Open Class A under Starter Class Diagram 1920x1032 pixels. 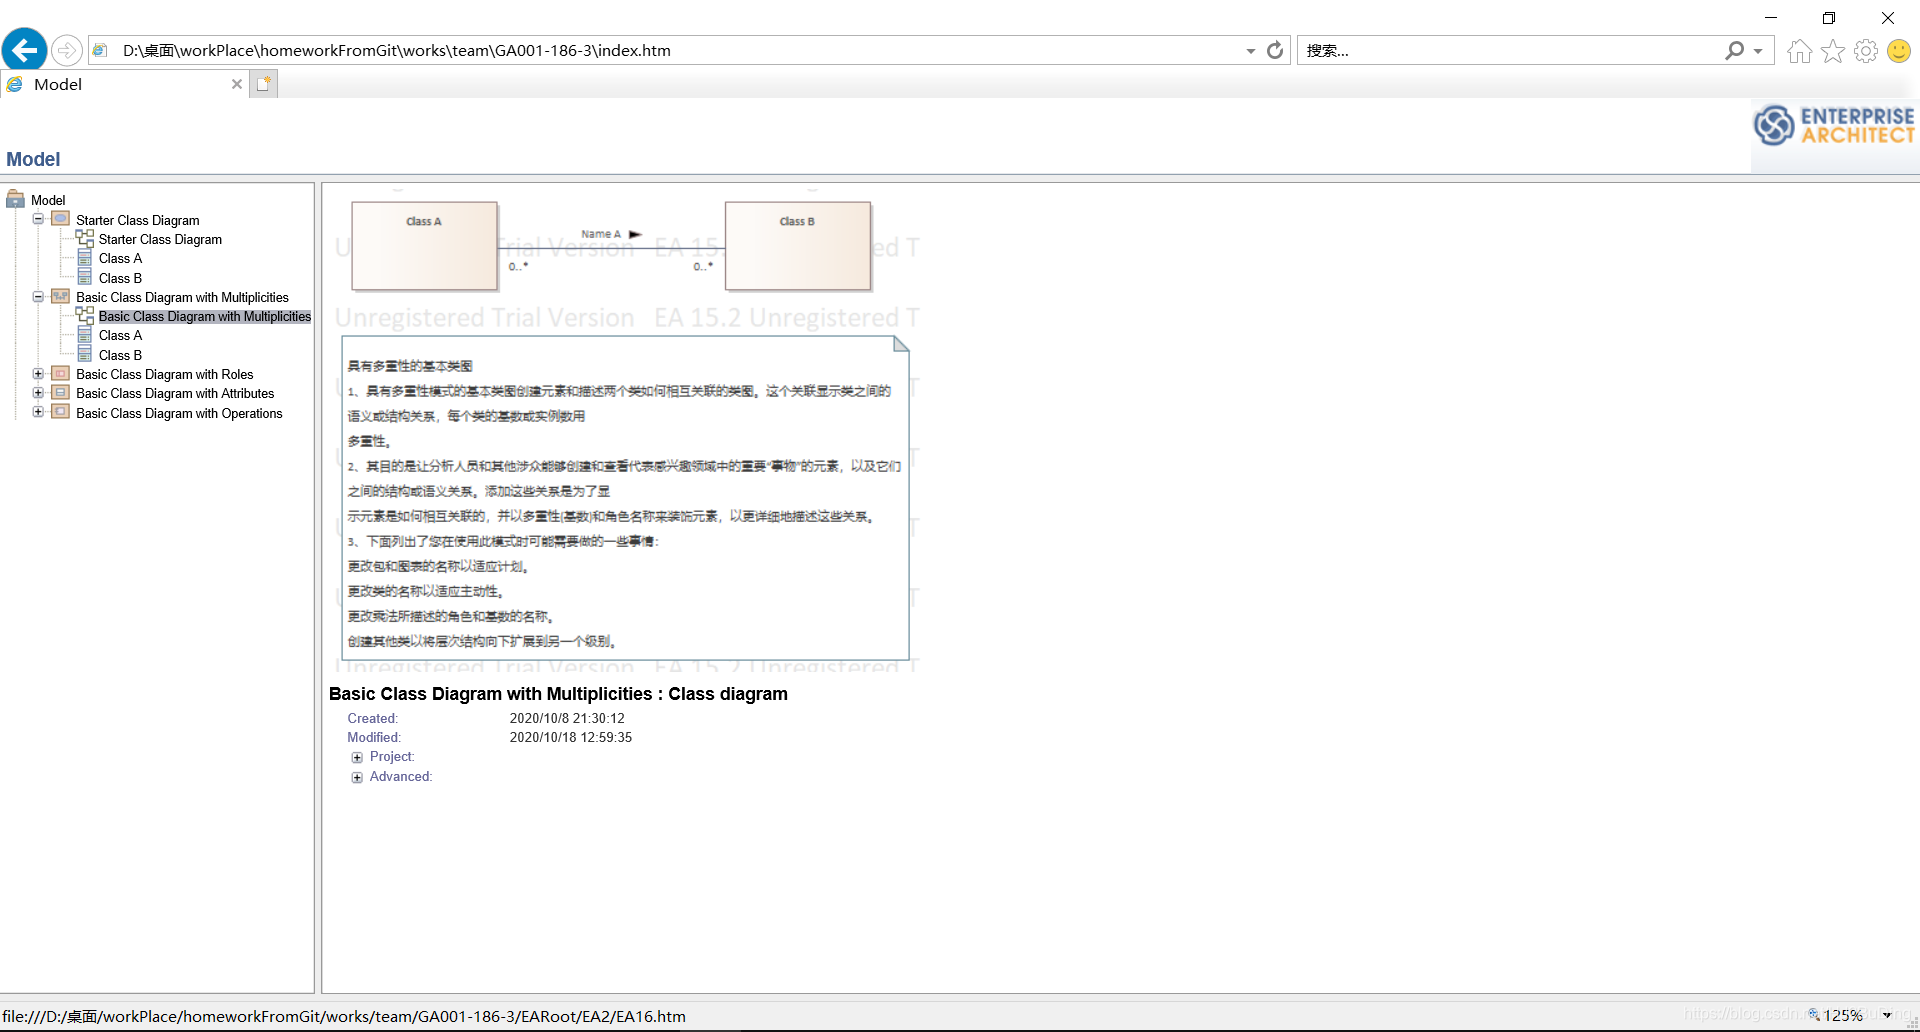[120, 258]
